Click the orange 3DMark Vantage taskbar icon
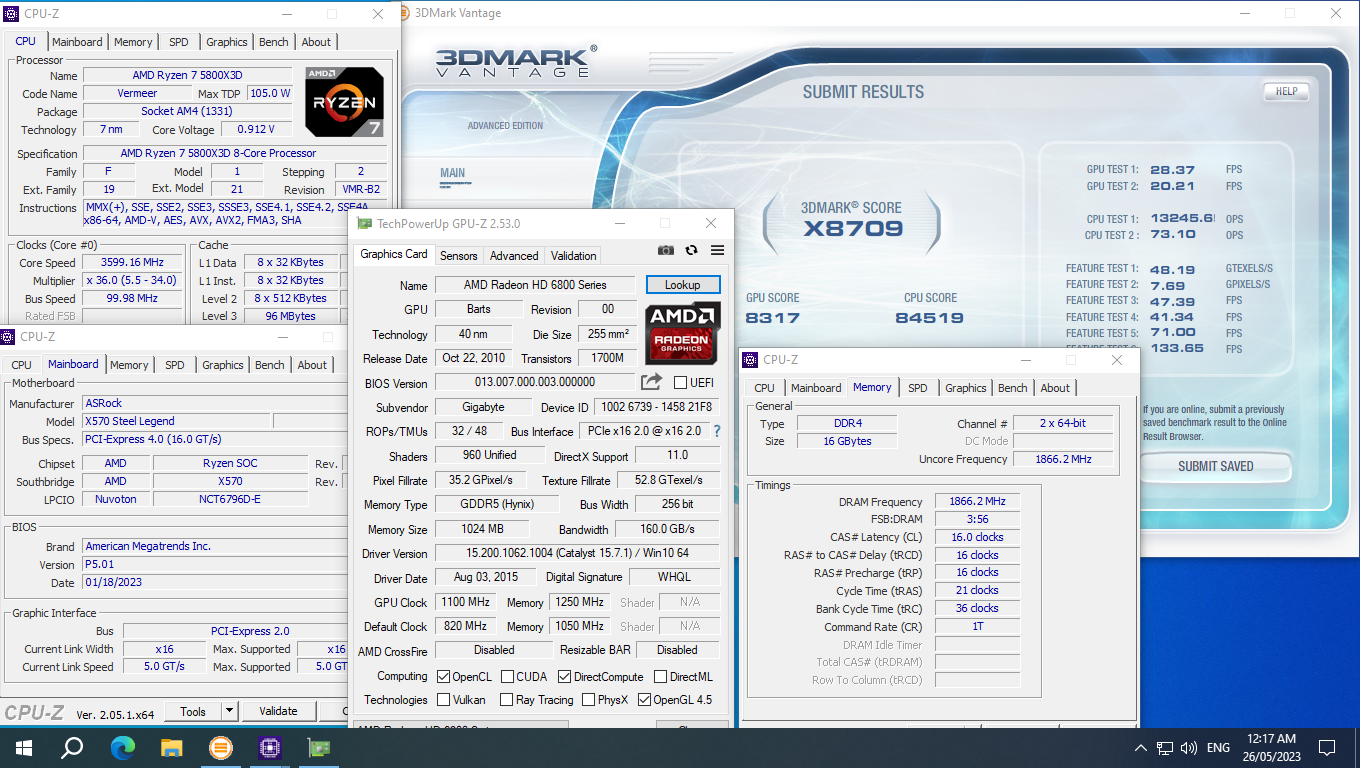1360x768 pixels. coord(220,747)
